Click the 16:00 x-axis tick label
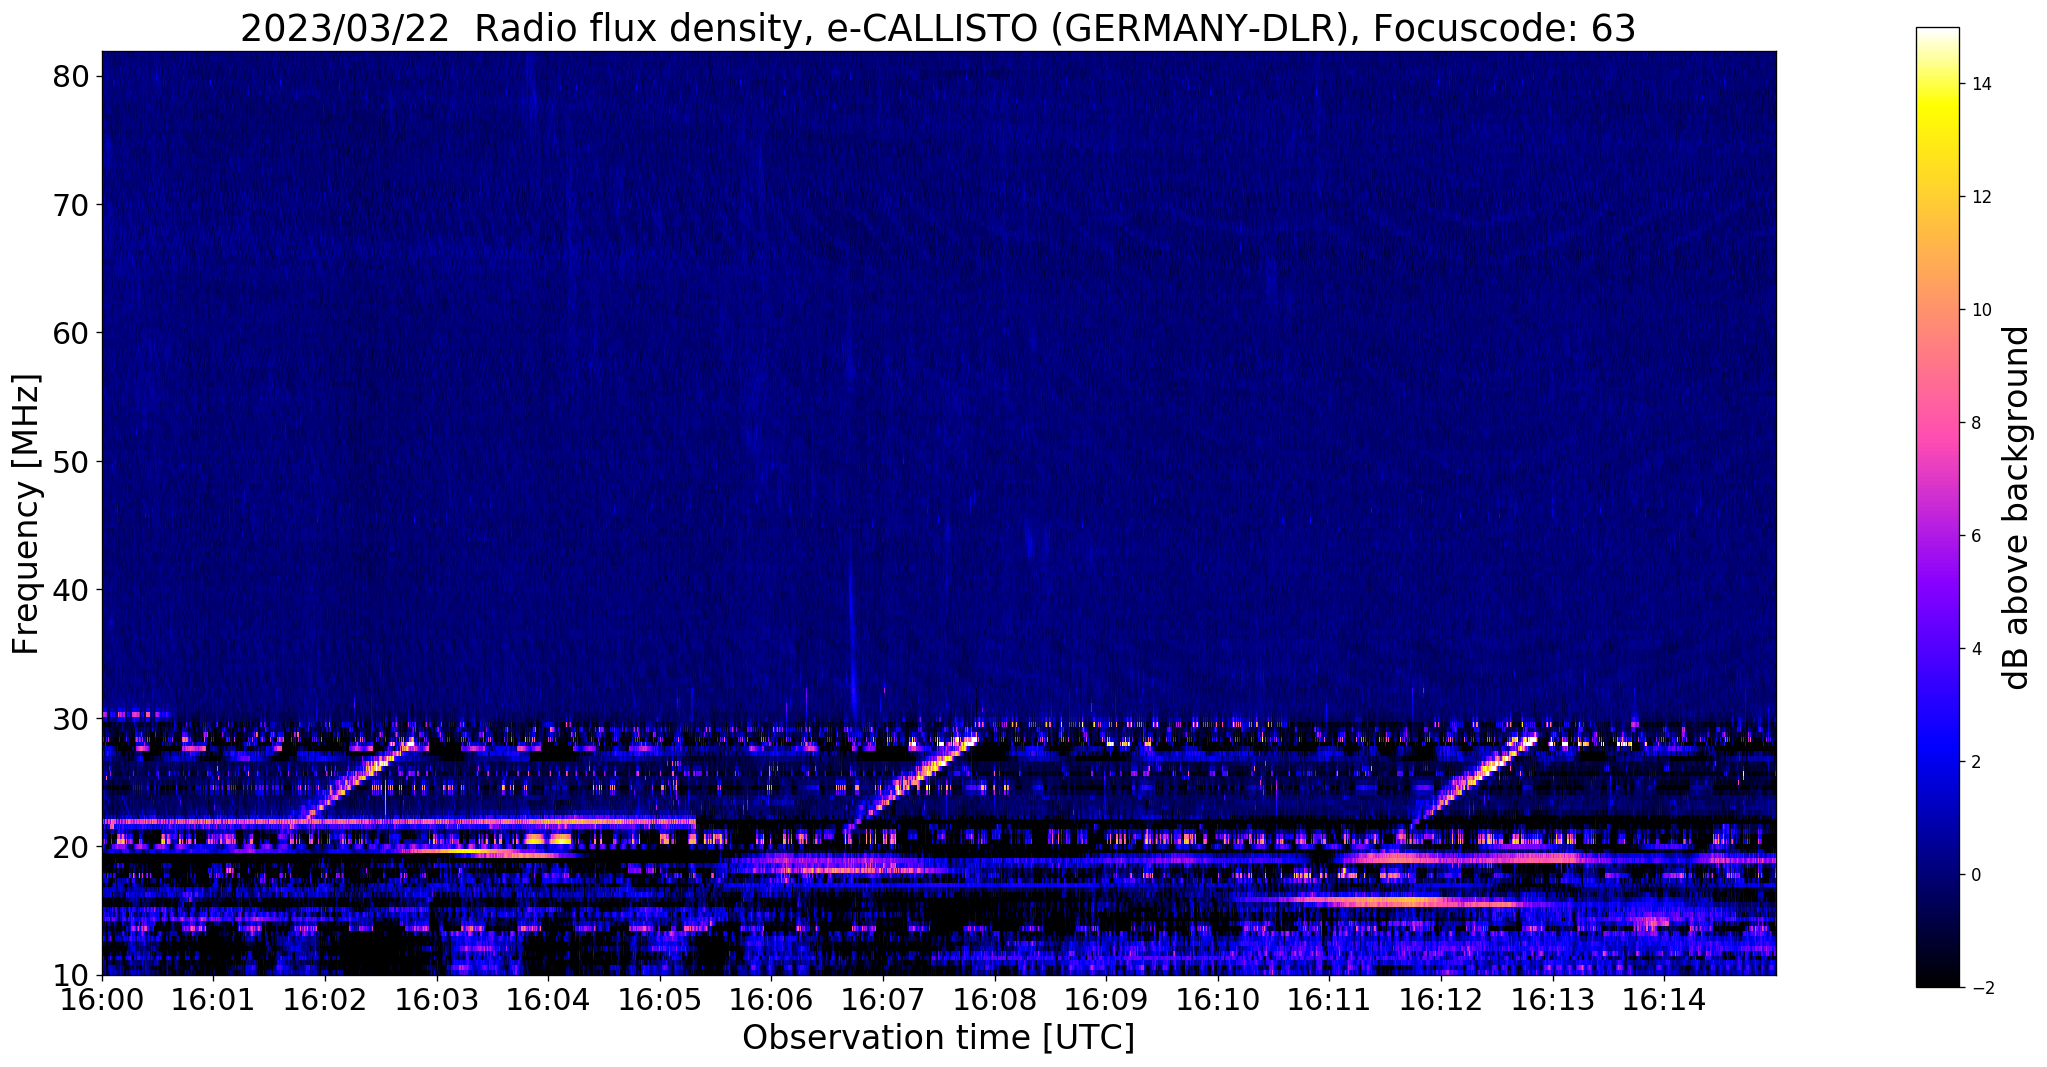 102,1000
